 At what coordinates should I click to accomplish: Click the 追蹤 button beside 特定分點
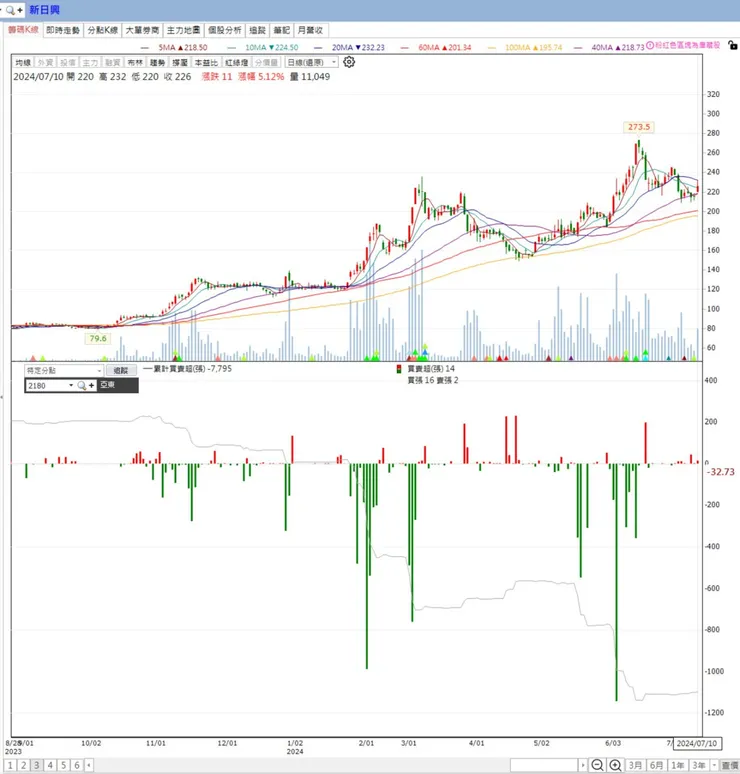click(121, 370)
